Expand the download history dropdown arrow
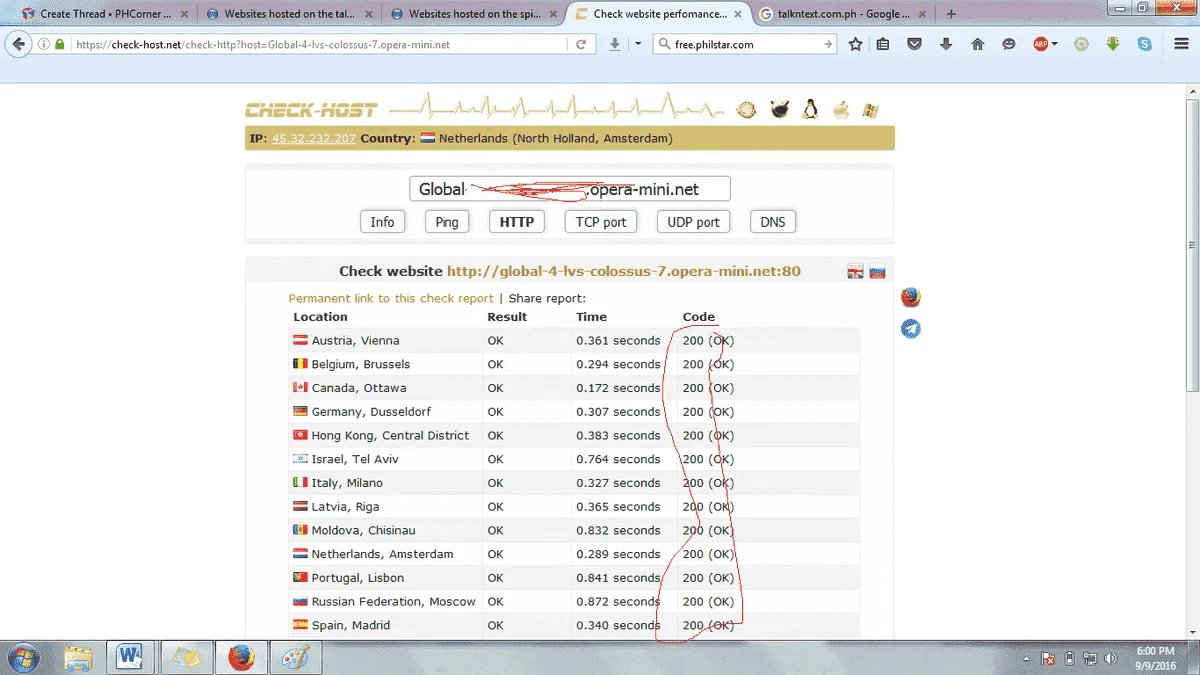Viewport: 1200px width, 675px height. (x=638, y=44)
